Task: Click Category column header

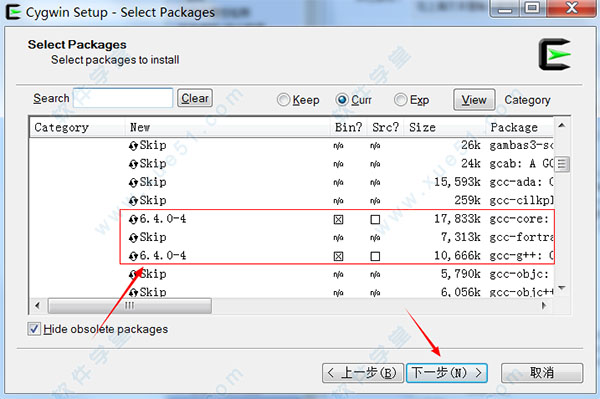Action: pos(77,127)
